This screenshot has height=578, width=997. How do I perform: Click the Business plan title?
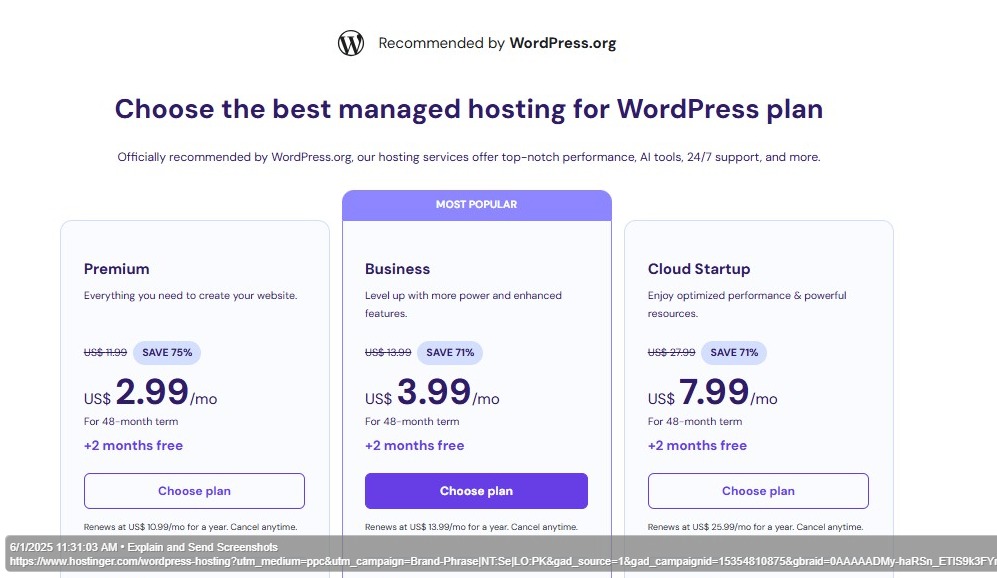397,269
